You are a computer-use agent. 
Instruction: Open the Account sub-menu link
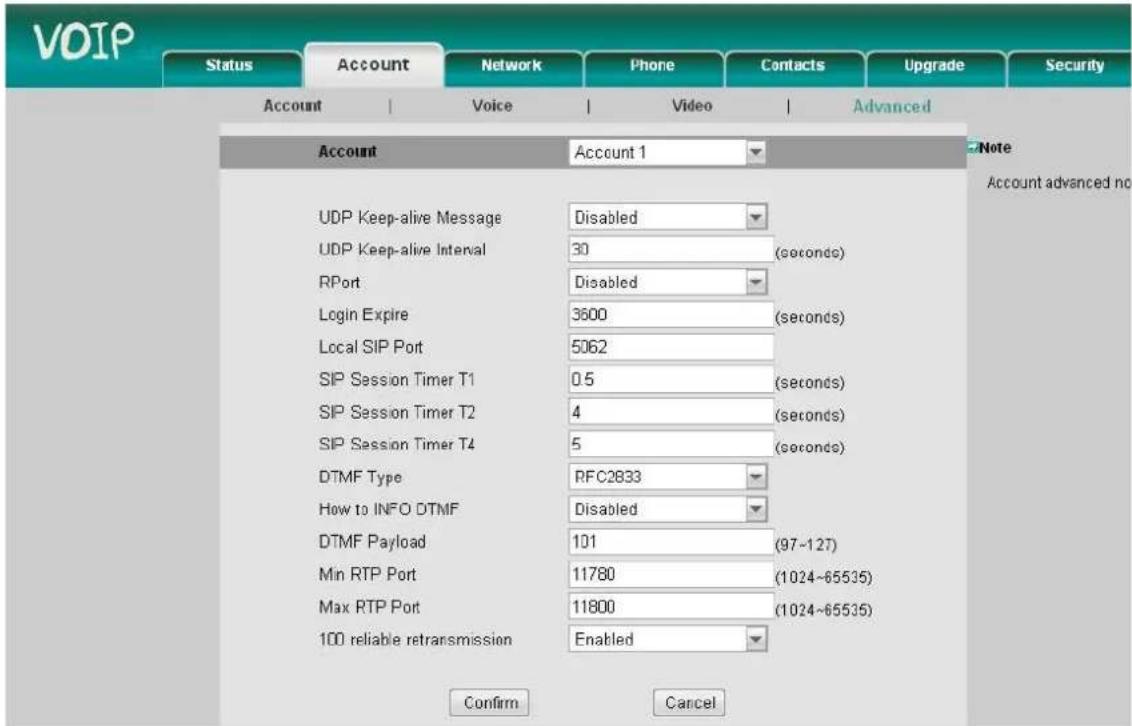[292, 106]
